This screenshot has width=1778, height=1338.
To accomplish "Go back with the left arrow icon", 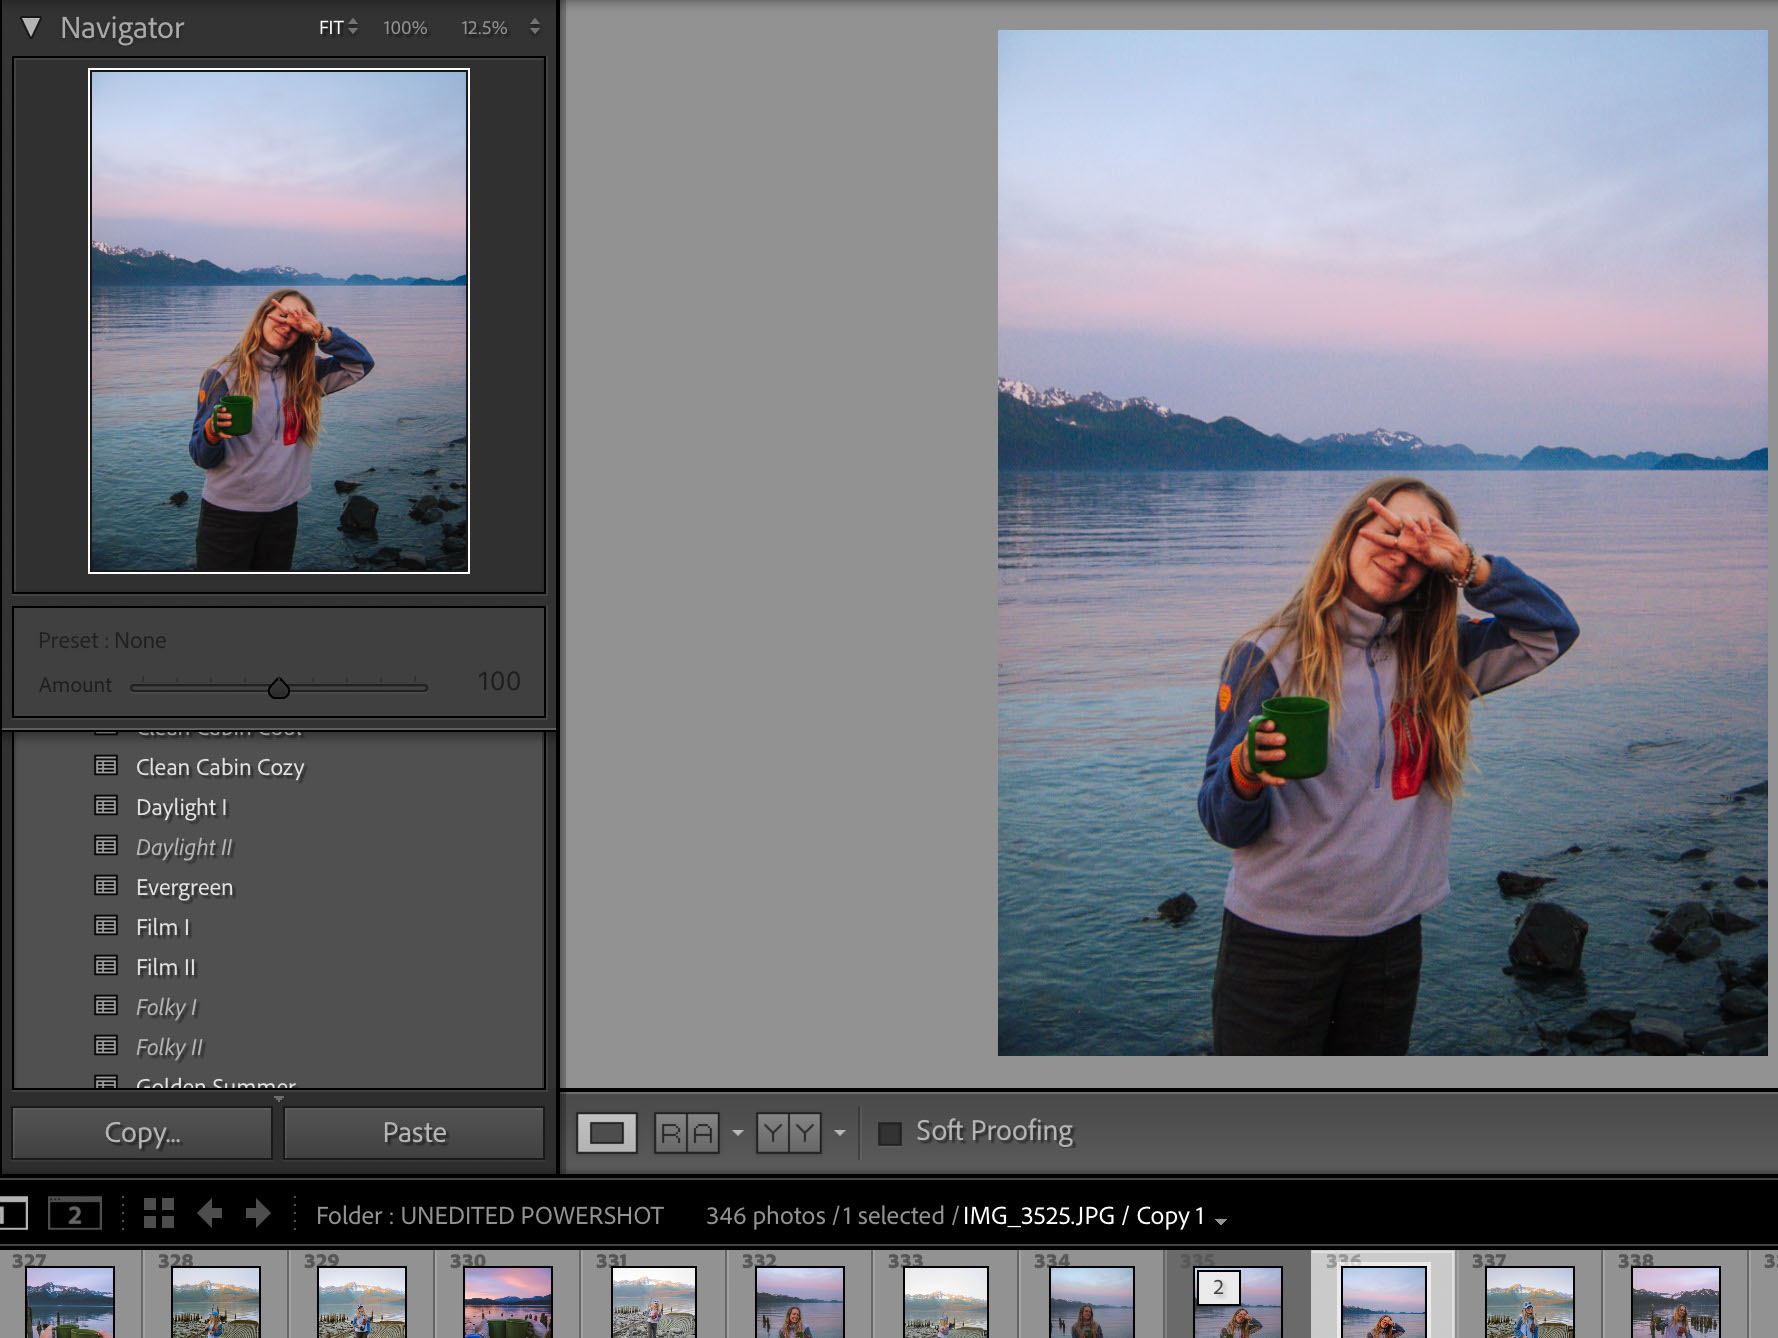I will click(x=209, y=1214).
